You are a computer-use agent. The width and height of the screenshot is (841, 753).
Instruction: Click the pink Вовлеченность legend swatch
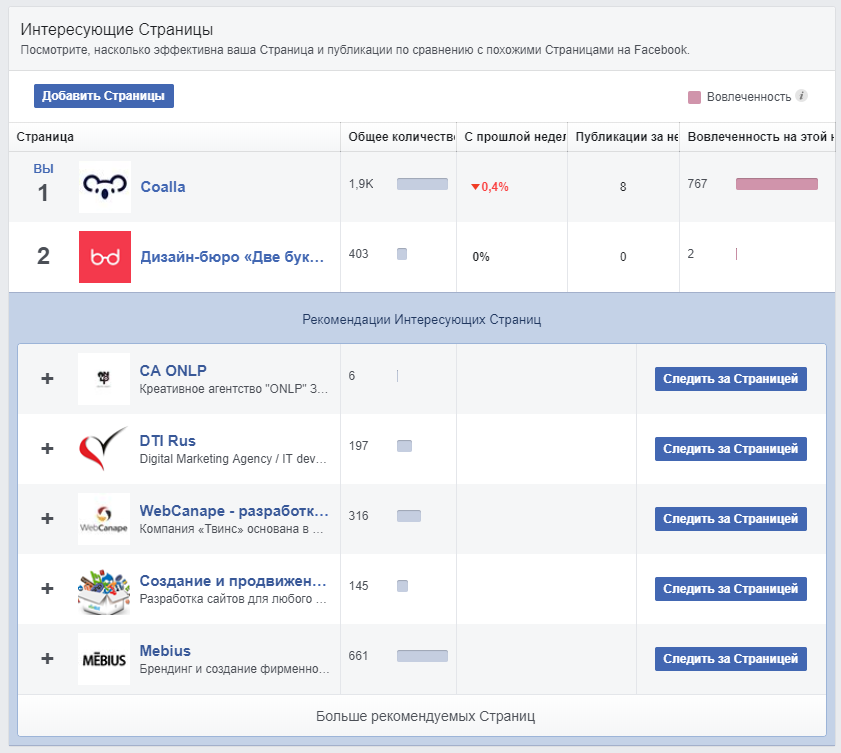coord(694,97)
